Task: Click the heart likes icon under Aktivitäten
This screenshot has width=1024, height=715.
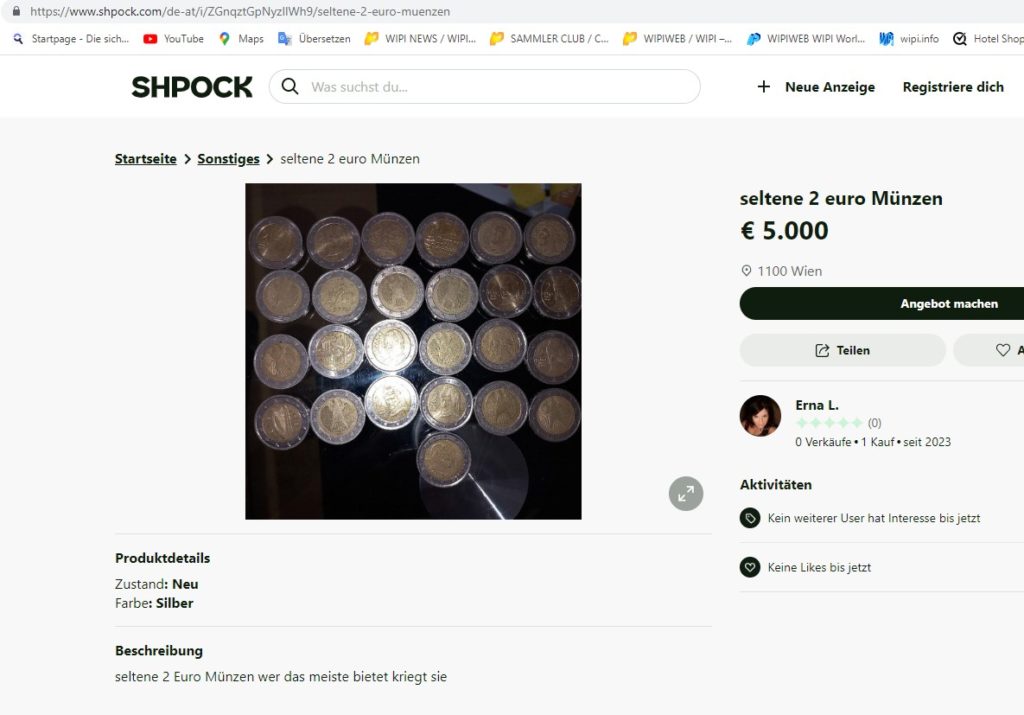Action: (750, 567)
